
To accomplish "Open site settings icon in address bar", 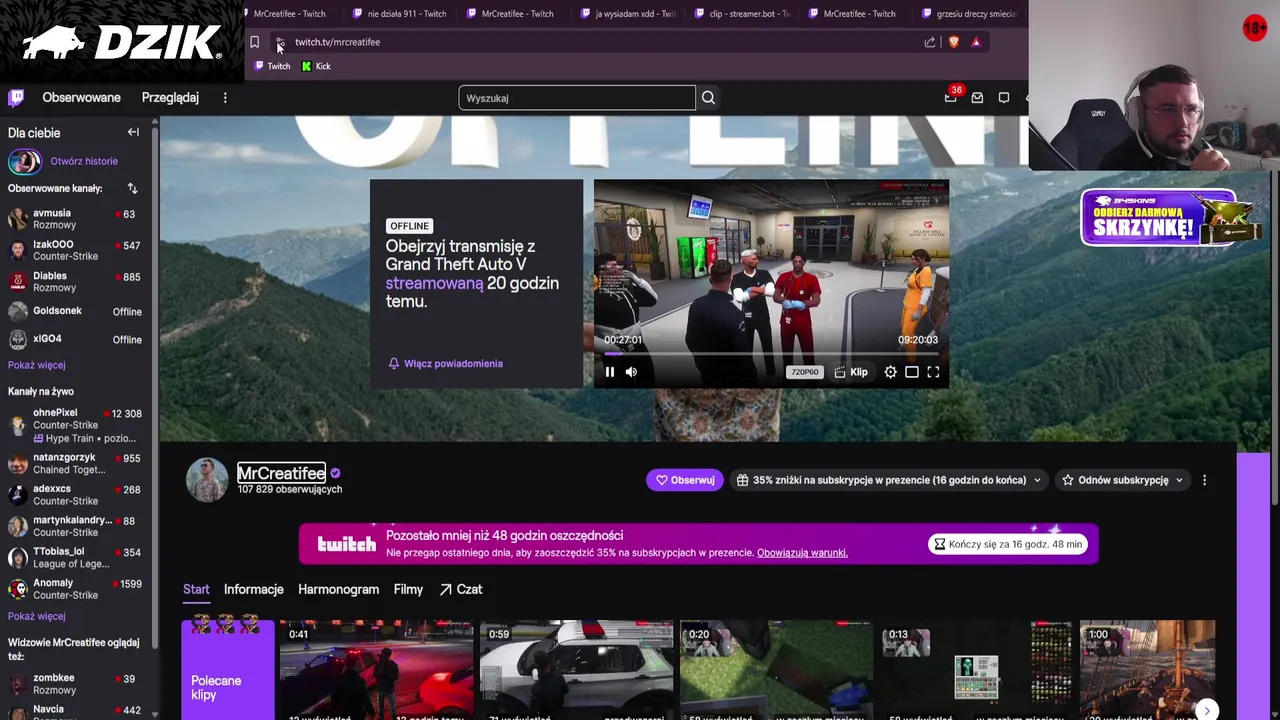I will click(x=280, y=42).
